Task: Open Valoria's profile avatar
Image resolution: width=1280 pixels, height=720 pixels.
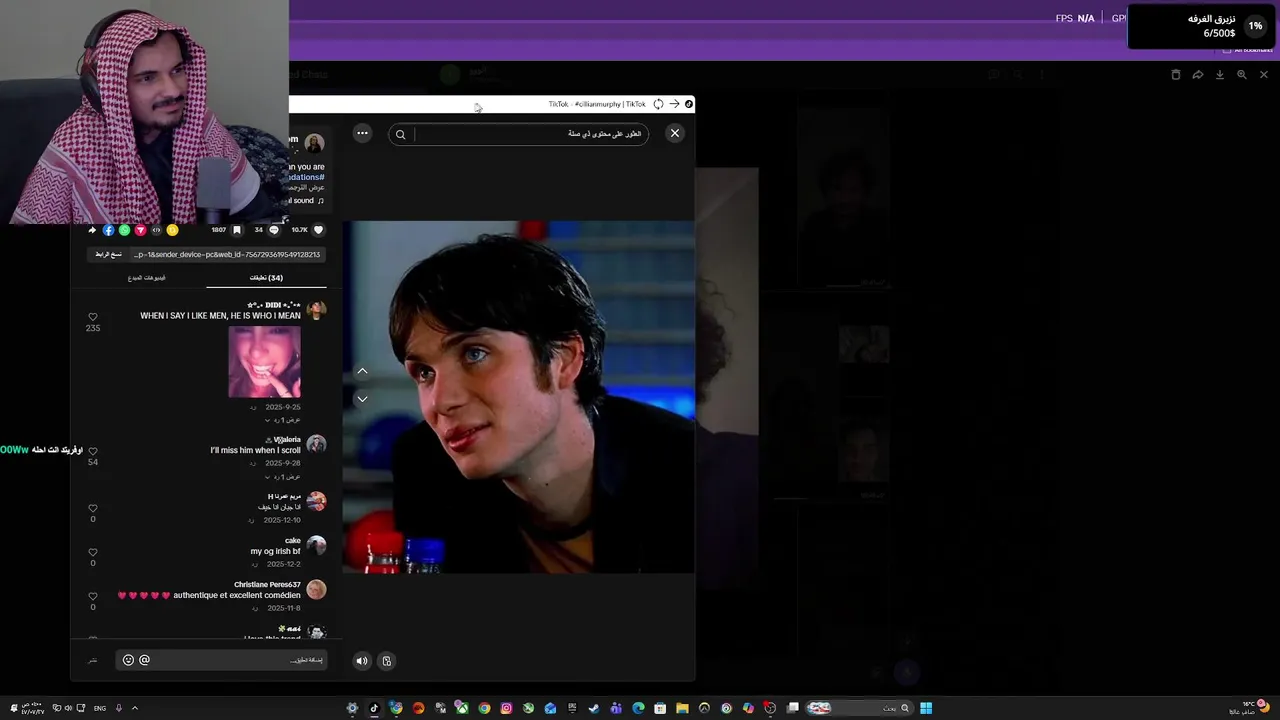Action: point(316,444)
